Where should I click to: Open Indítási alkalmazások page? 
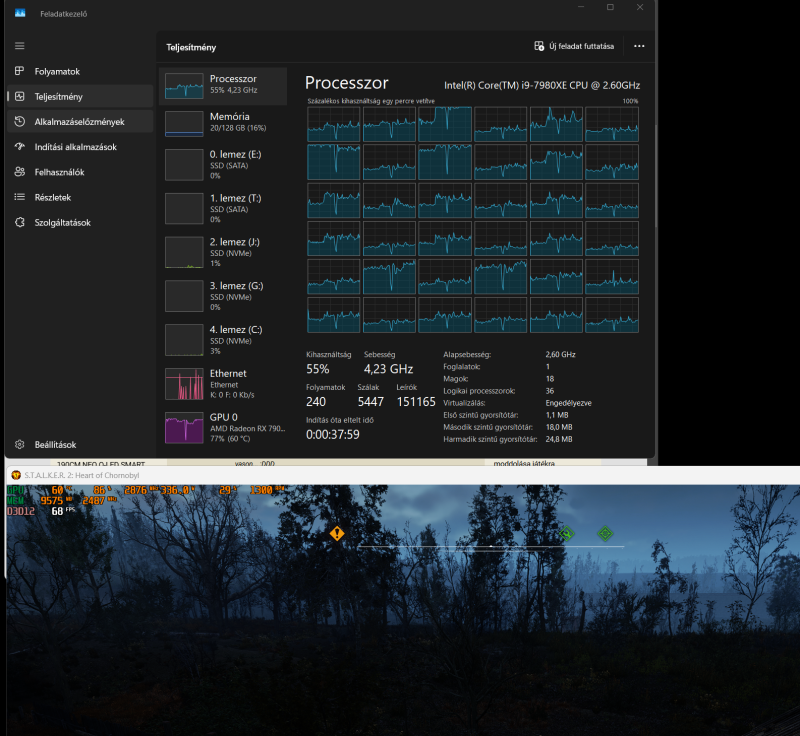tap(80, 147)
